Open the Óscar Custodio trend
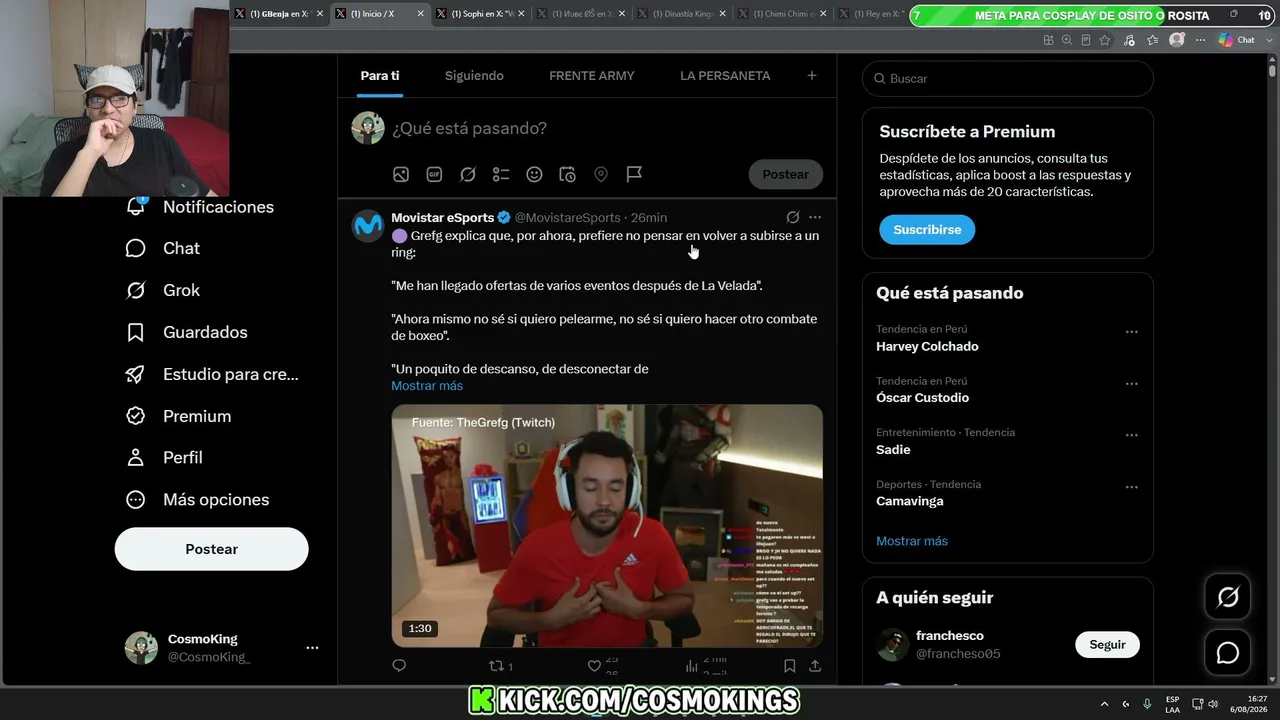 click(x=922, y=397)
